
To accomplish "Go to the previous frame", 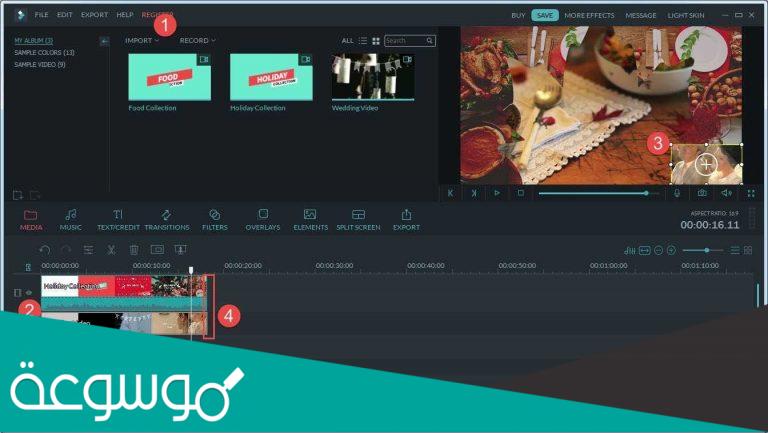I will (x=450, y=193).
